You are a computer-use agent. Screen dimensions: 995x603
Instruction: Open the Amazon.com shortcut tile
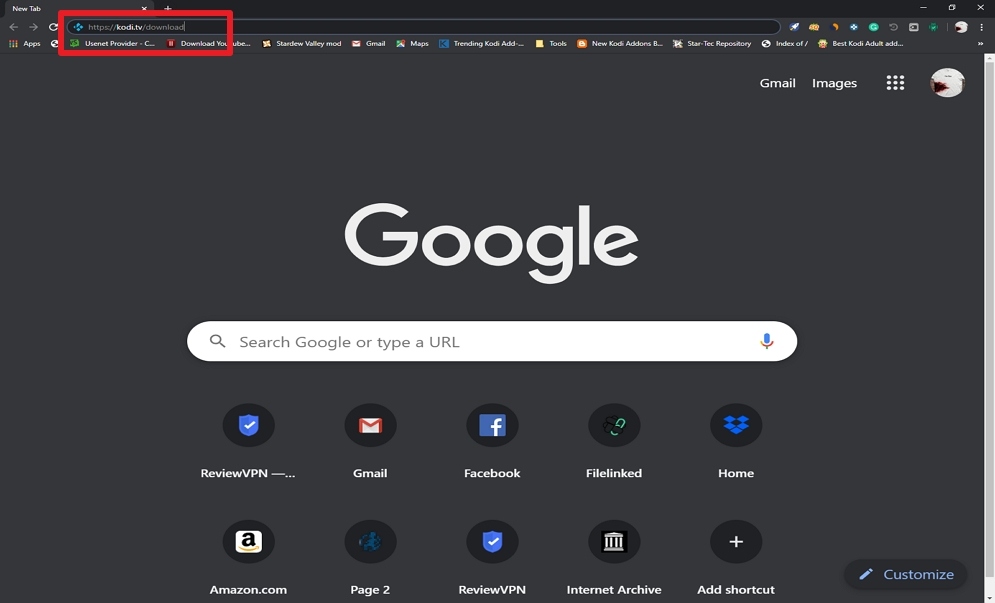(x=248, y=558)
